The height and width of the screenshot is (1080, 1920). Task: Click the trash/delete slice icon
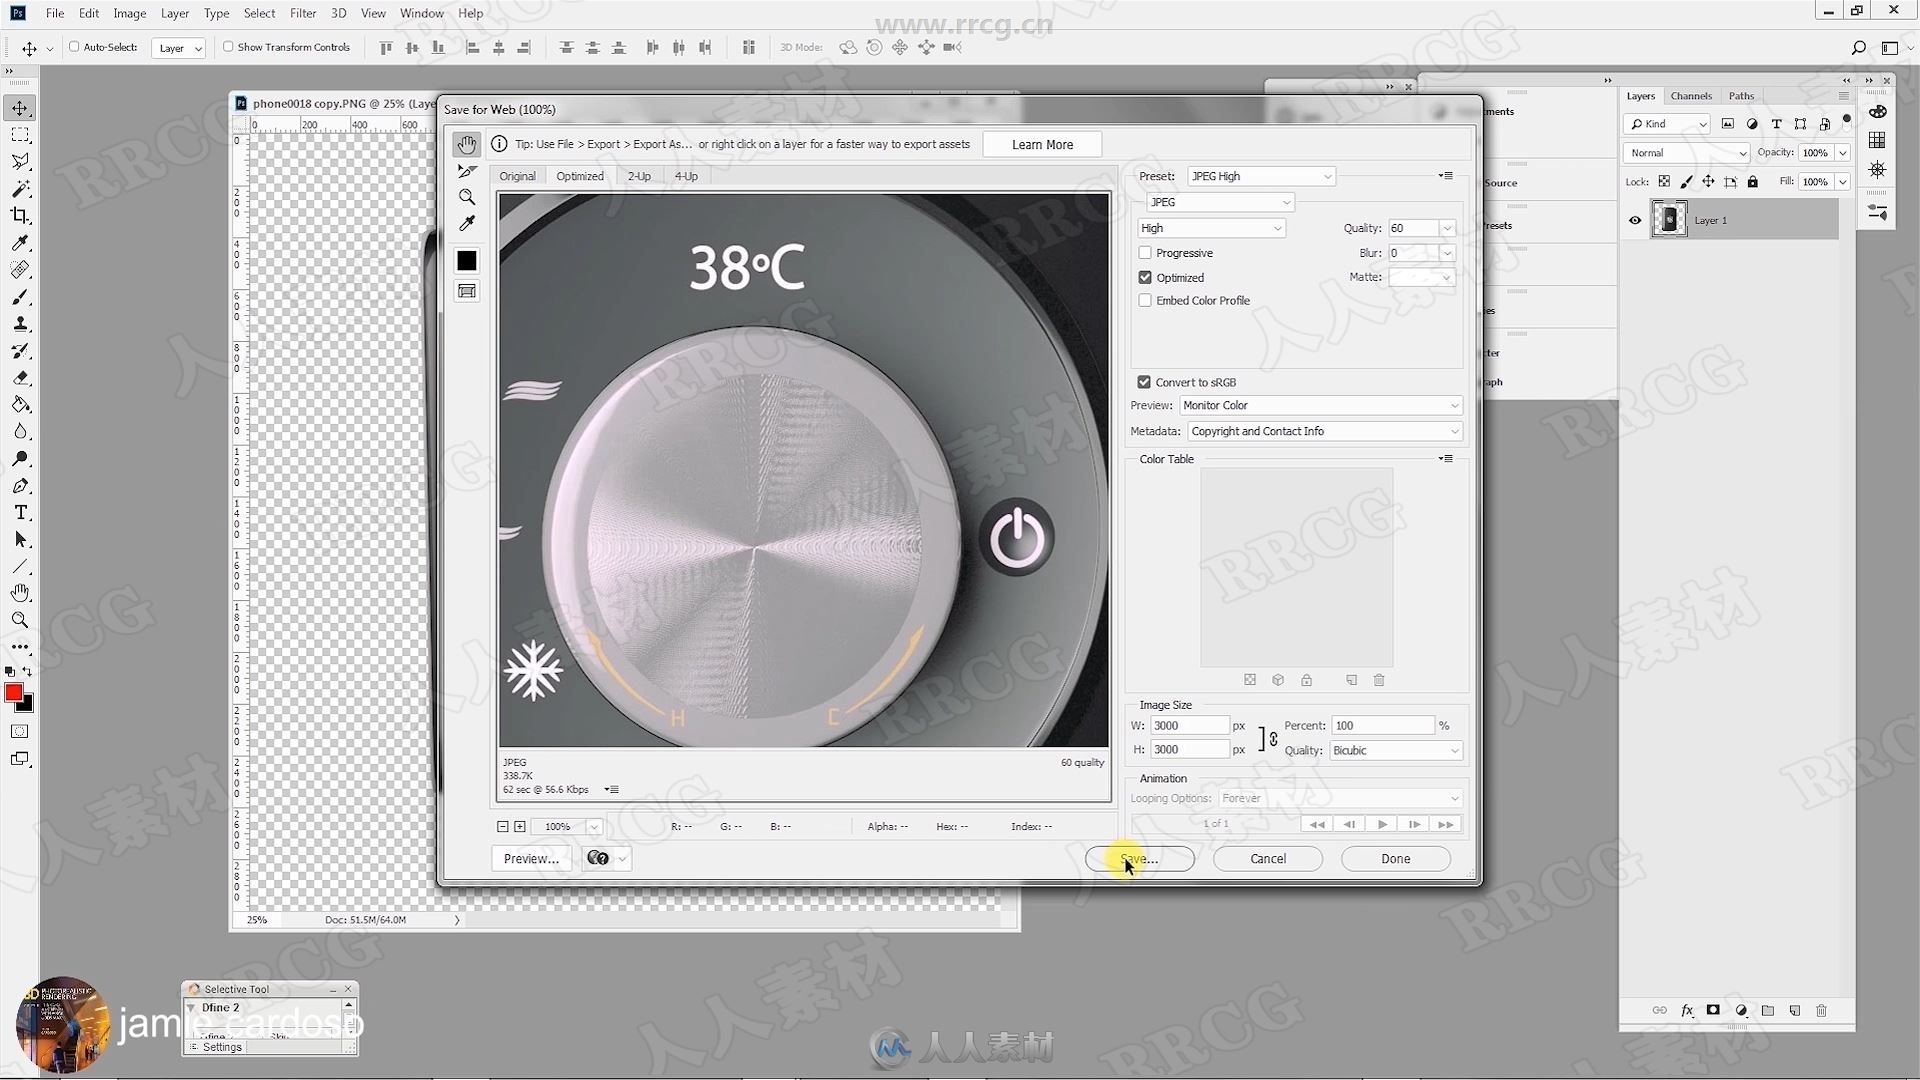pos(1379,680)
